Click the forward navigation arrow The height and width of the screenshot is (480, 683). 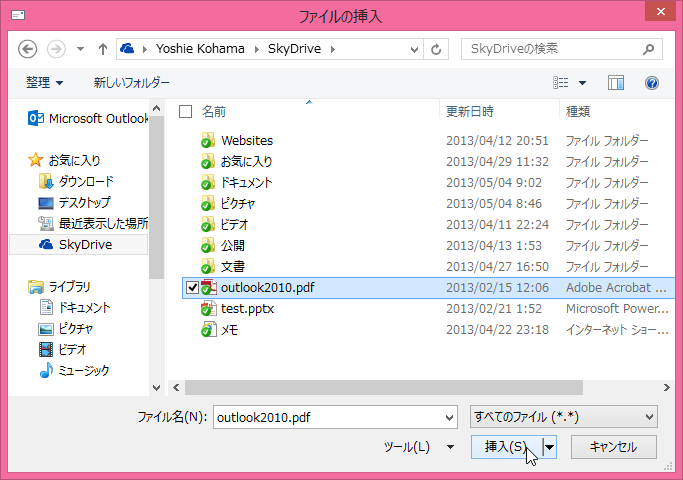tap(56, 49)
